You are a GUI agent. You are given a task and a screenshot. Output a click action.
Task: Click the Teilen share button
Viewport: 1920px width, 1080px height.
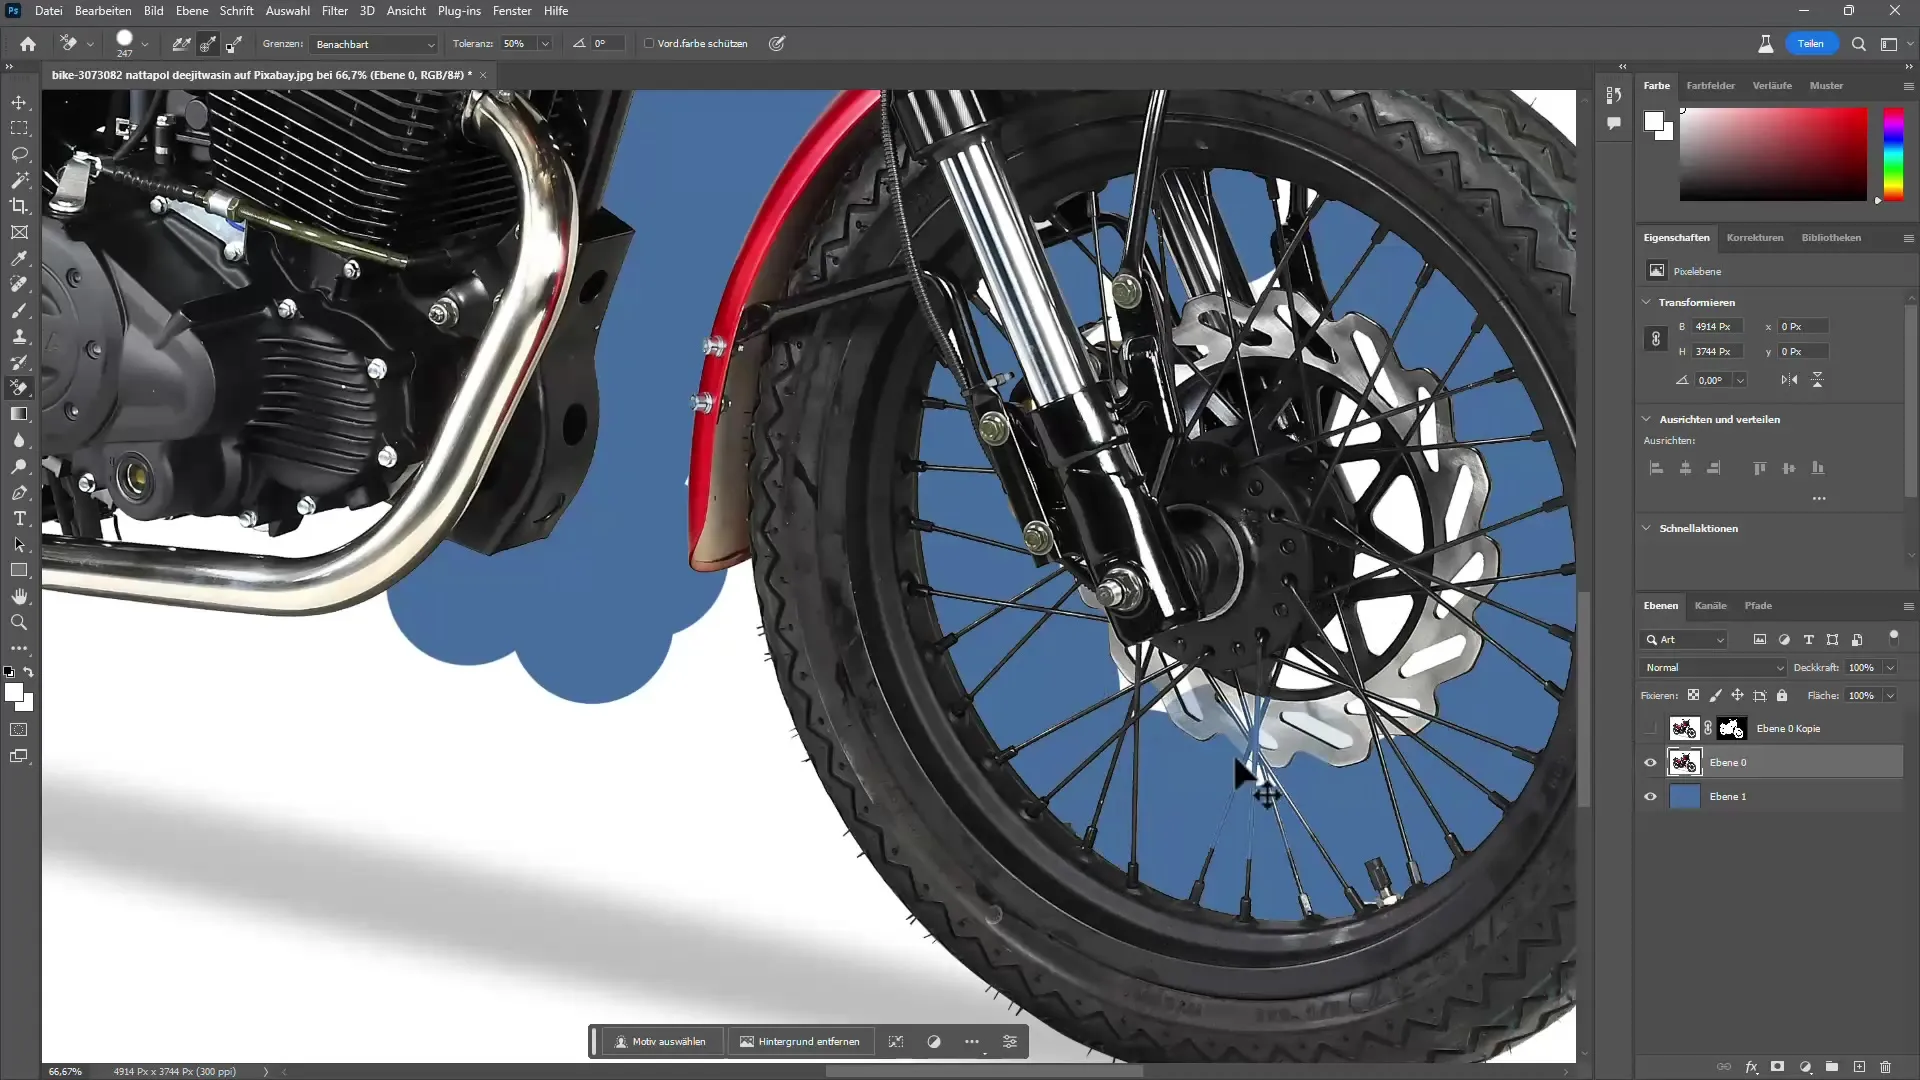(x=1811, y=44)
